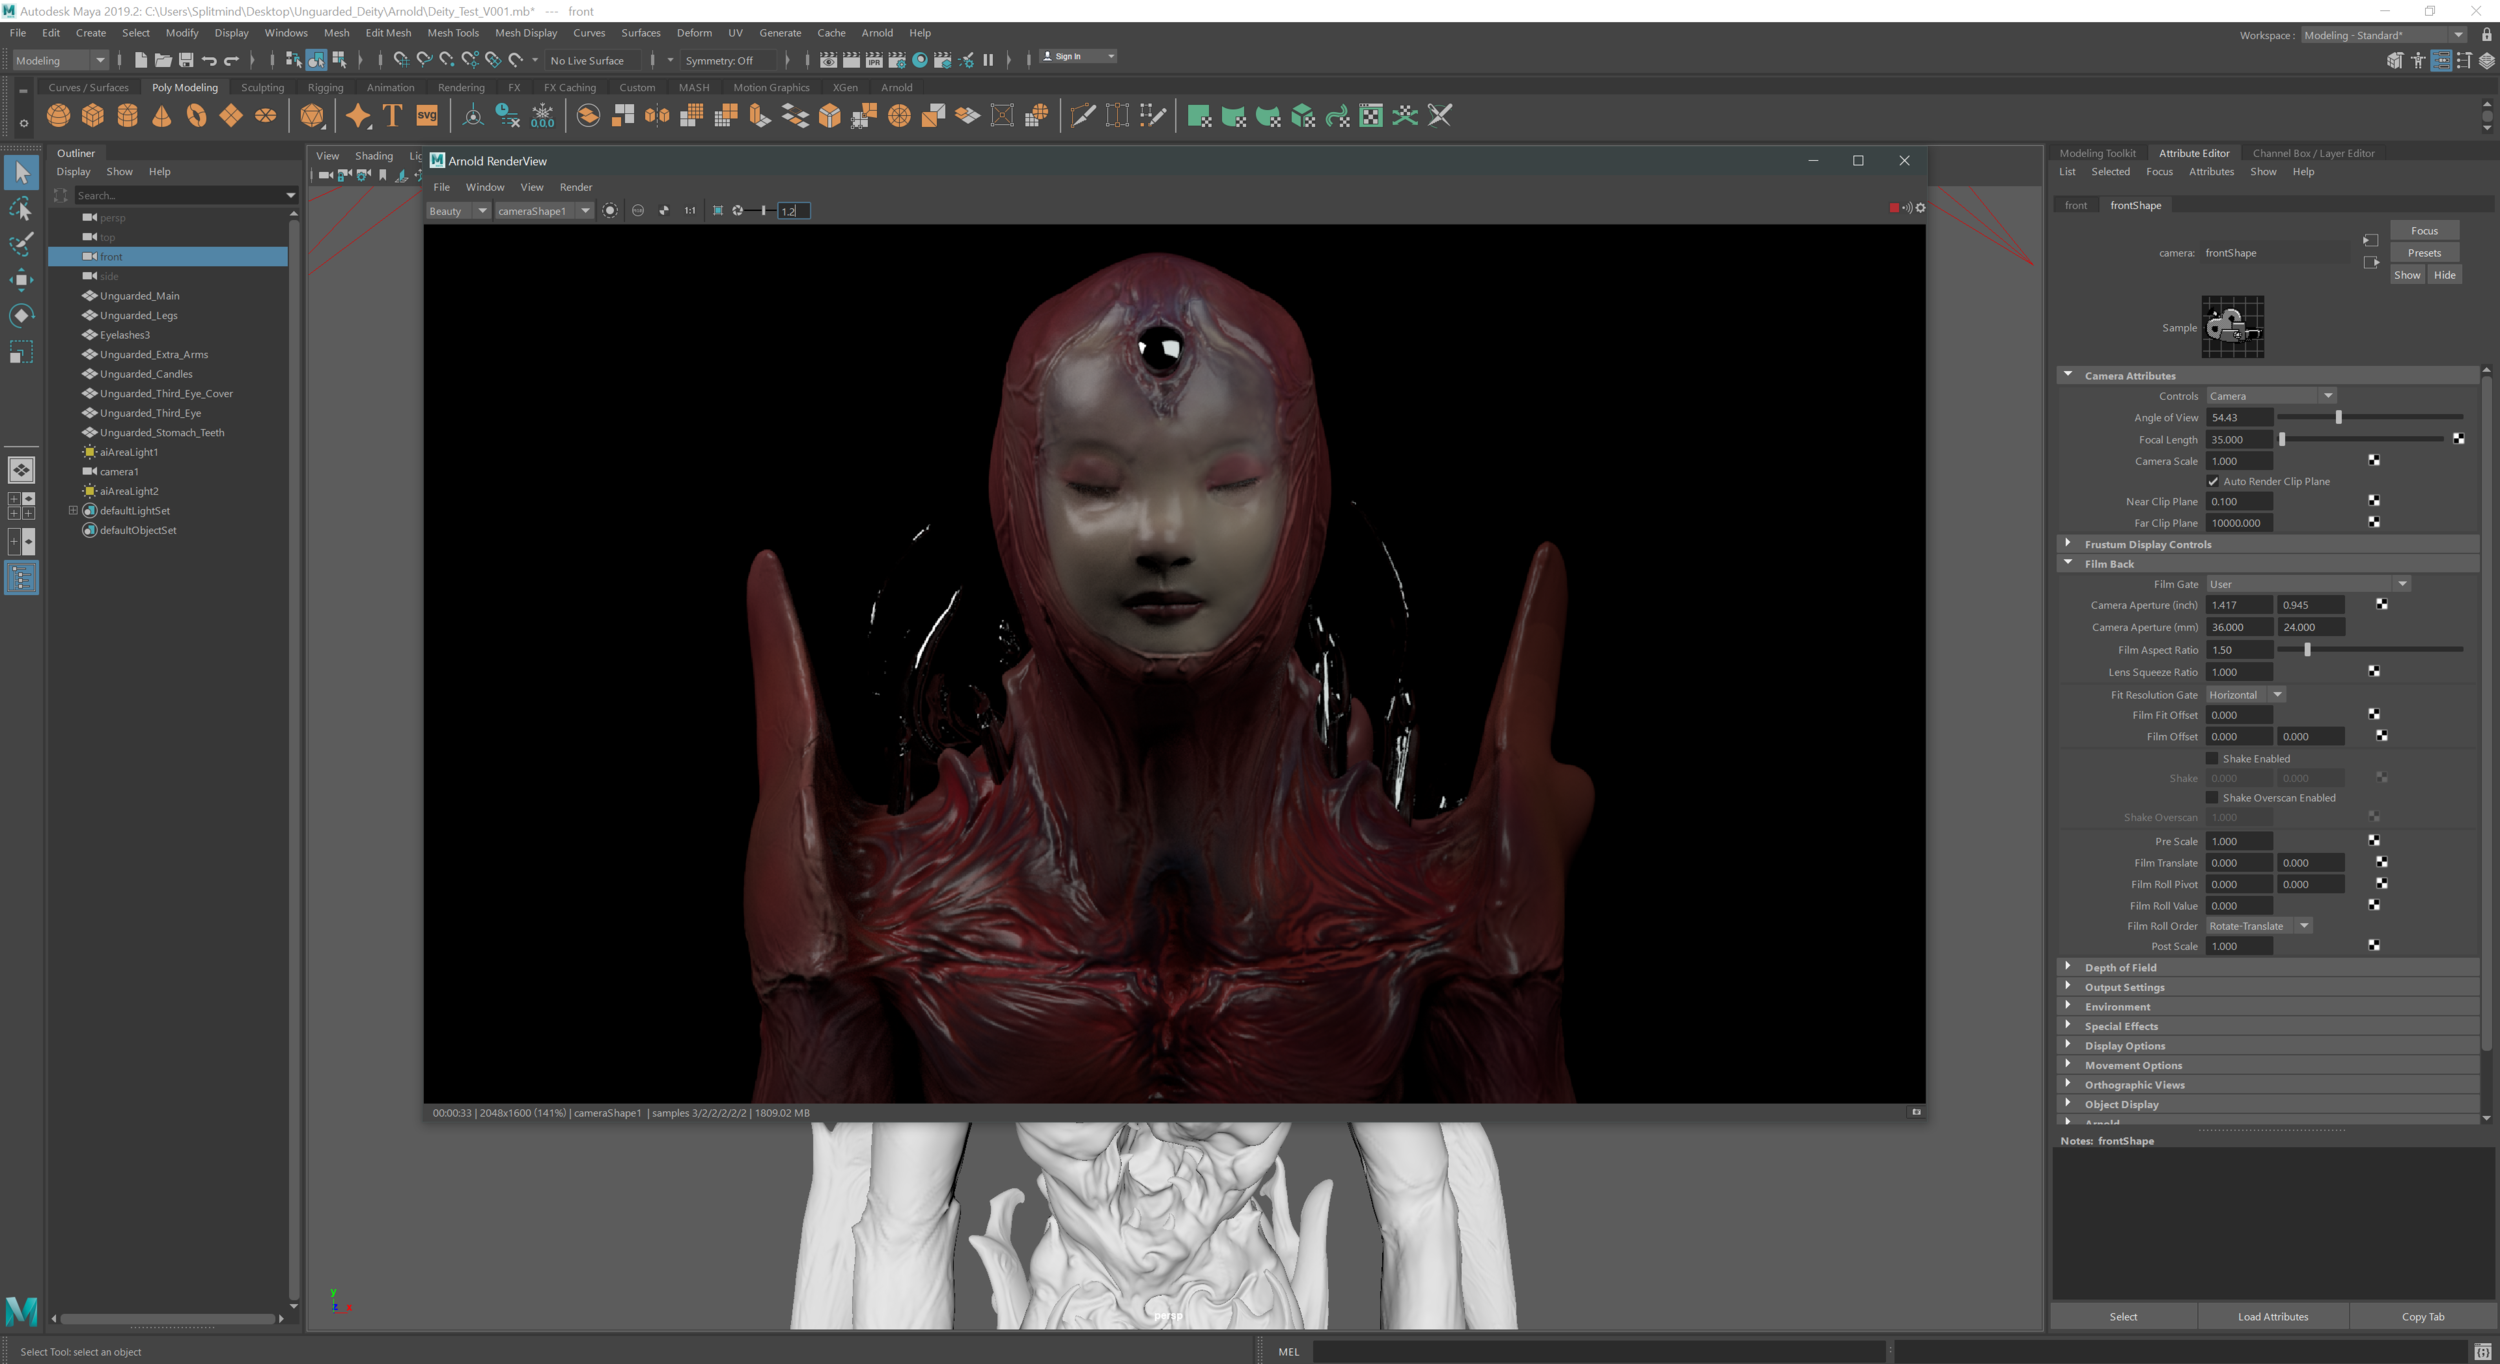The width and height of the screenshot is (2500, 1364).
Task: Click the Presets button in Attribute Editor
Action: (x=2424, y=252)
